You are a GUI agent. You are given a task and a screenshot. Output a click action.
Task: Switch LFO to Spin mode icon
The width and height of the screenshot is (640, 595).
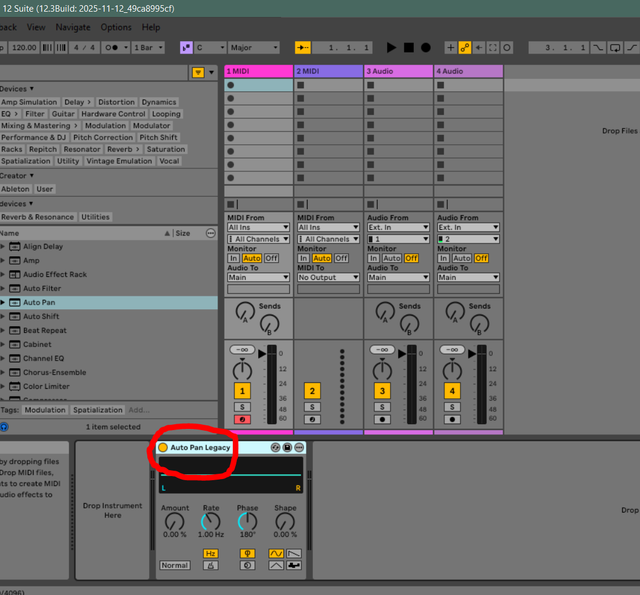point(247,565)
